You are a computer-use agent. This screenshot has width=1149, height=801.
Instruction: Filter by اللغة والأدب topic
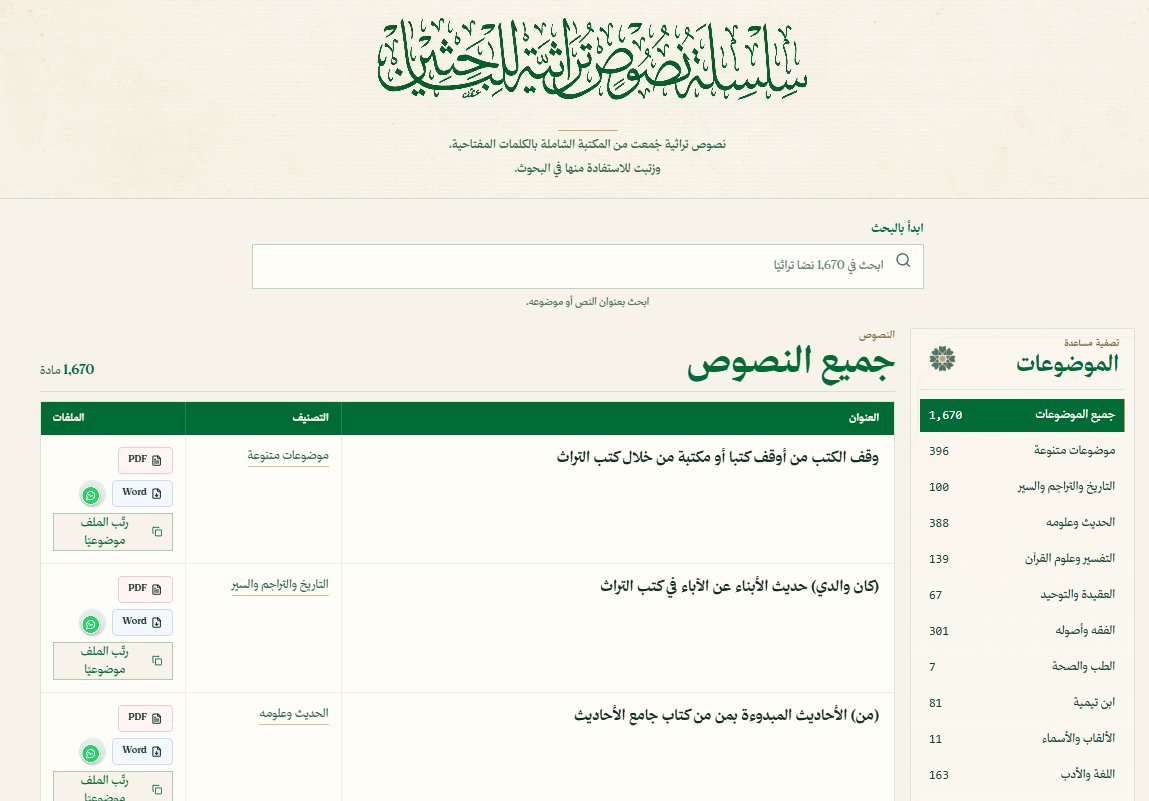(x=1021, y=774)
